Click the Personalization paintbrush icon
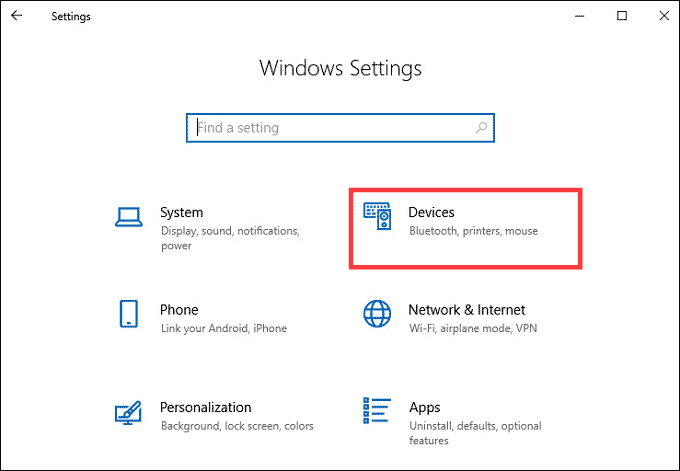The height and width of the screenshot is (471, 680). (x=128, y=412)
